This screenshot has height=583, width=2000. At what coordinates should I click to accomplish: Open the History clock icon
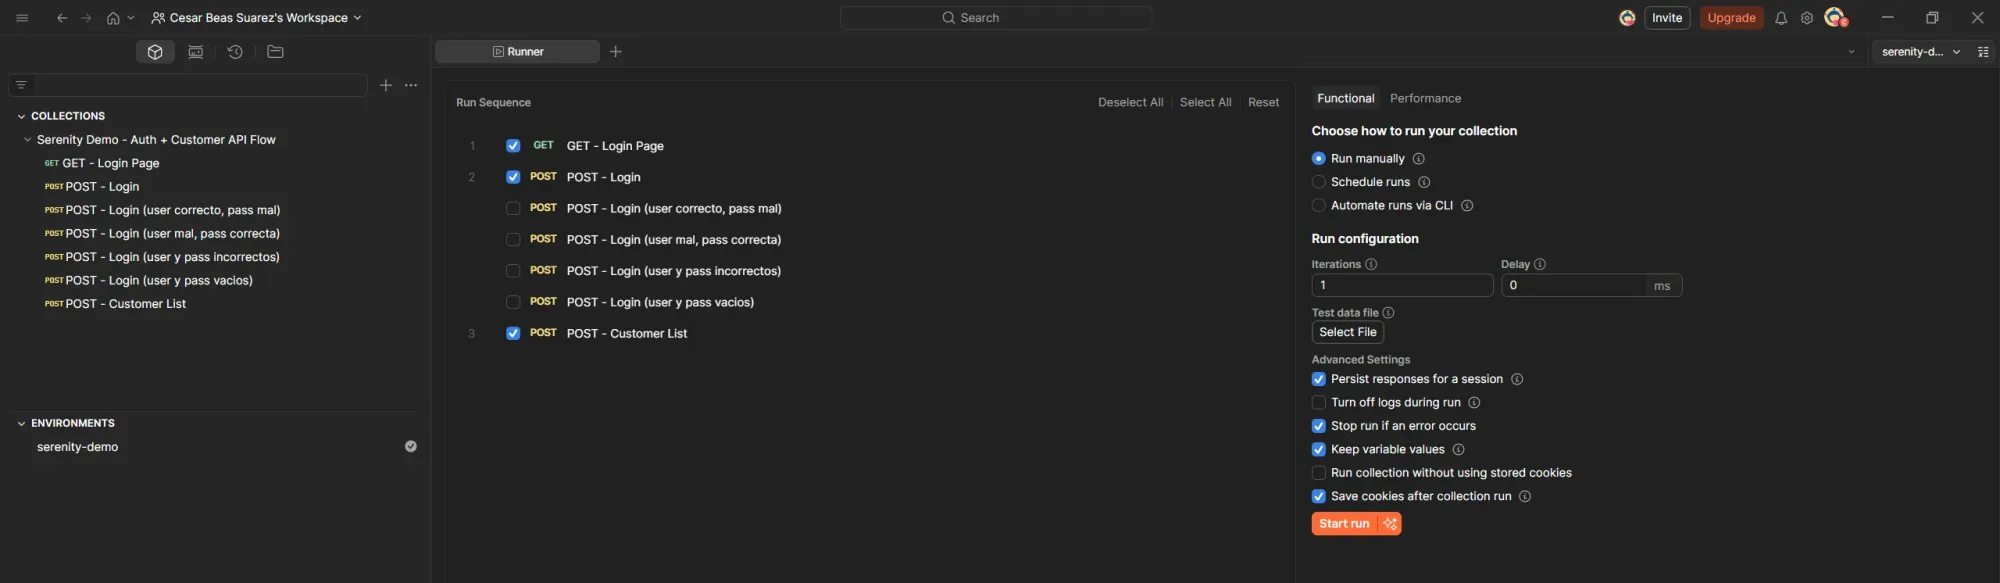point(235,52)
